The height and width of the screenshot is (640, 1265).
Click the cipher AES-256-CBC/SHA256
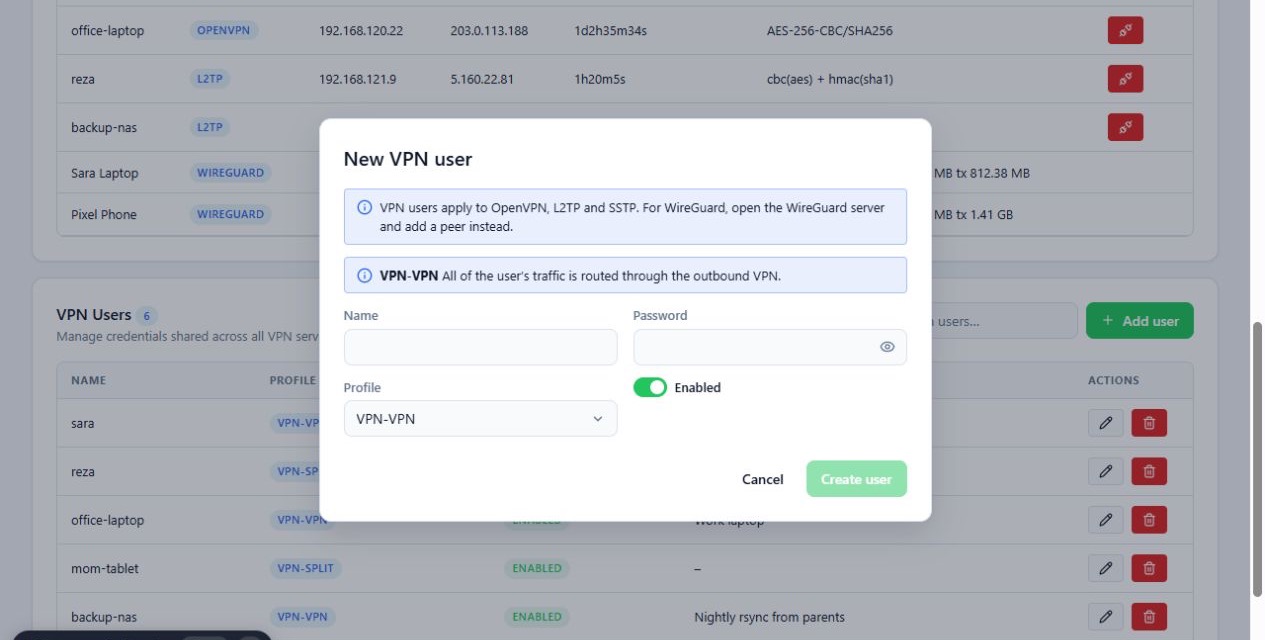(830, 31)
